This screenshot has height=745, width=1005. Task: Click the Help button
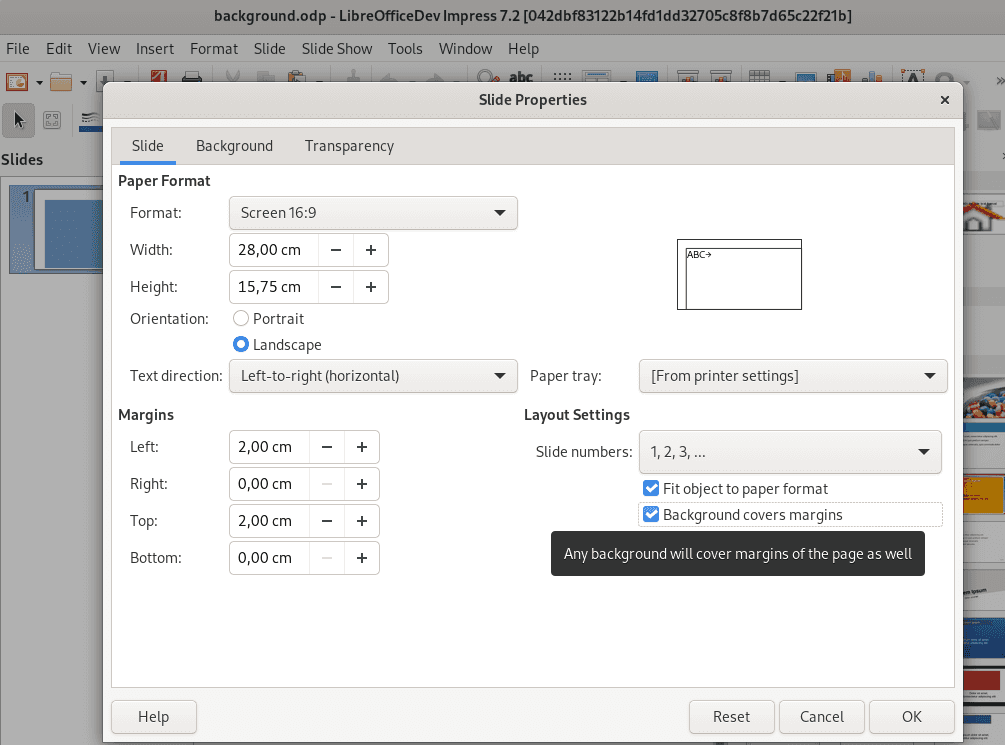pos(153,716)
